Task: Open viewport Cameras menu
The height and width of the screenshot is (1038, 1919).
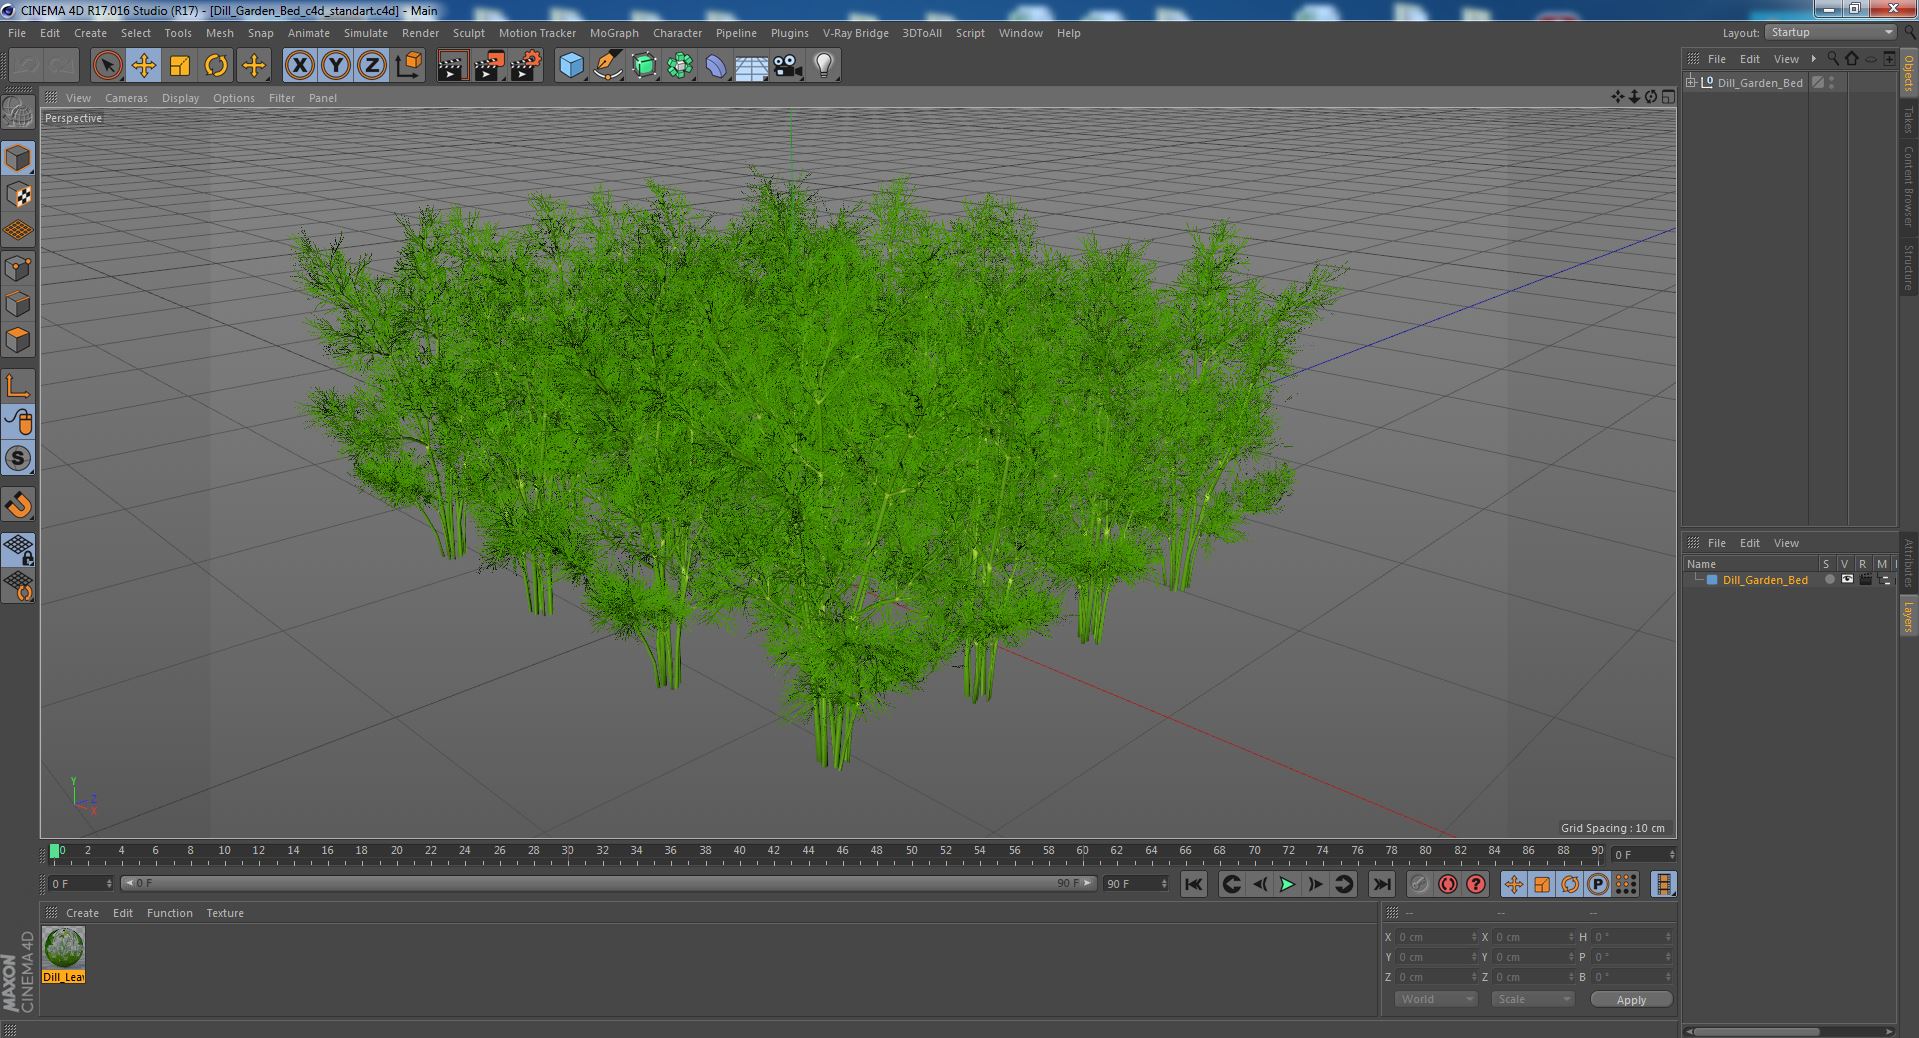Action: tap(126, 98)
